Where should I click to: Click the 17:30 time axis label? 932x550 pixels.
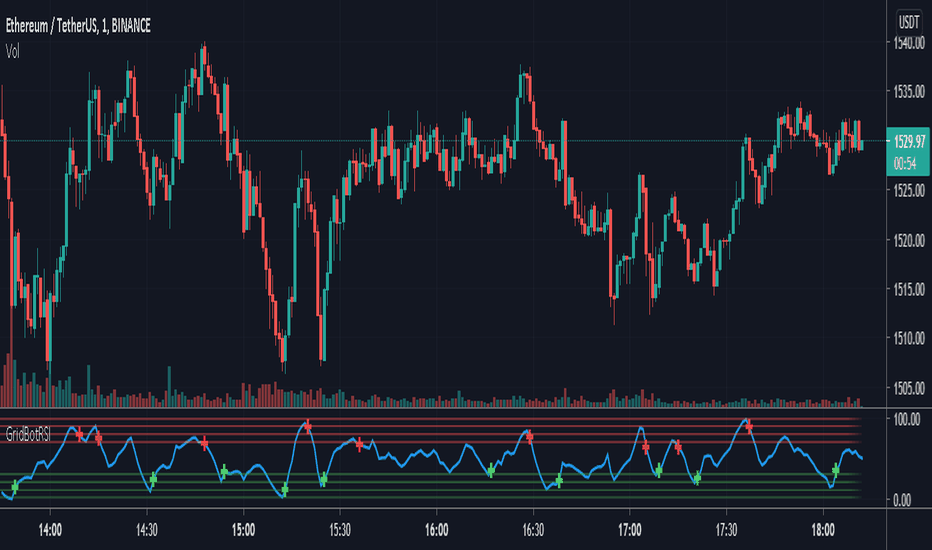coord(726,530)
